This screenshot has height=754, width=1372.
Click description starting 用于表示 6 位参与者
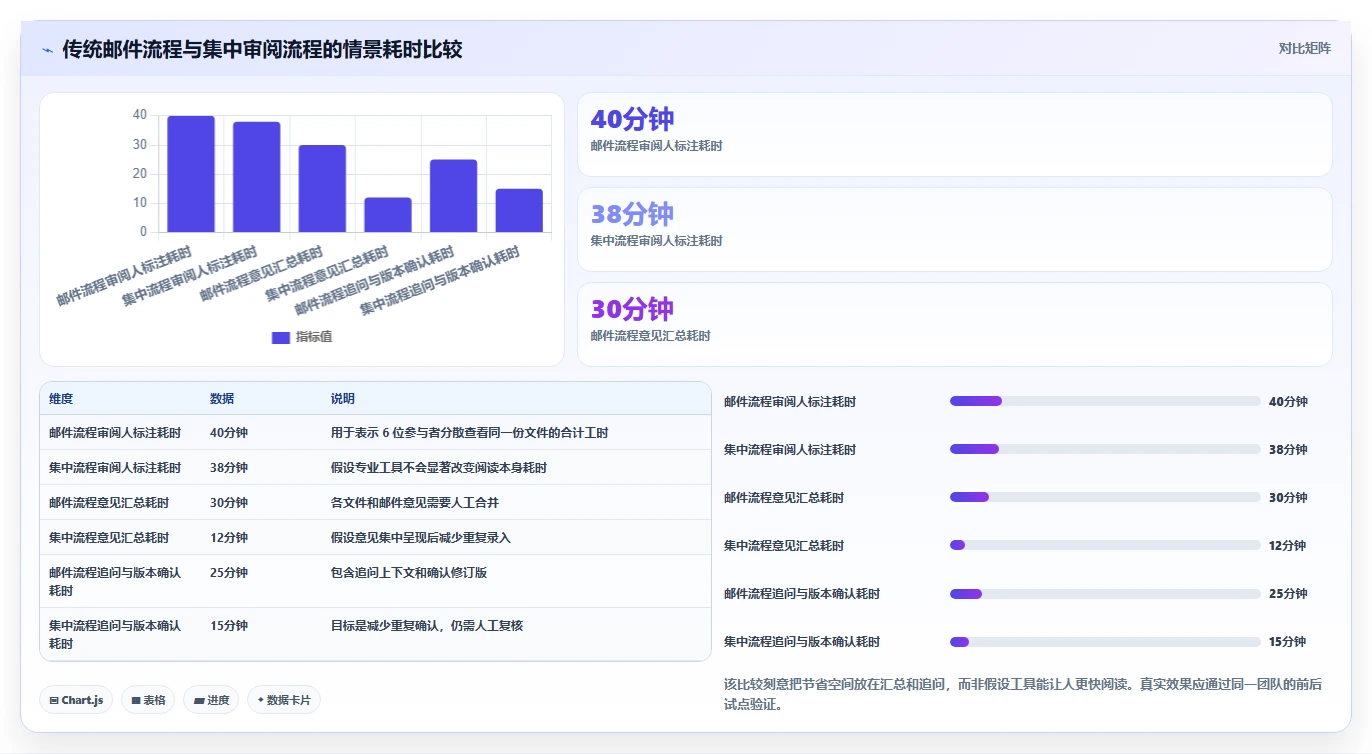[x=470, y=433]
